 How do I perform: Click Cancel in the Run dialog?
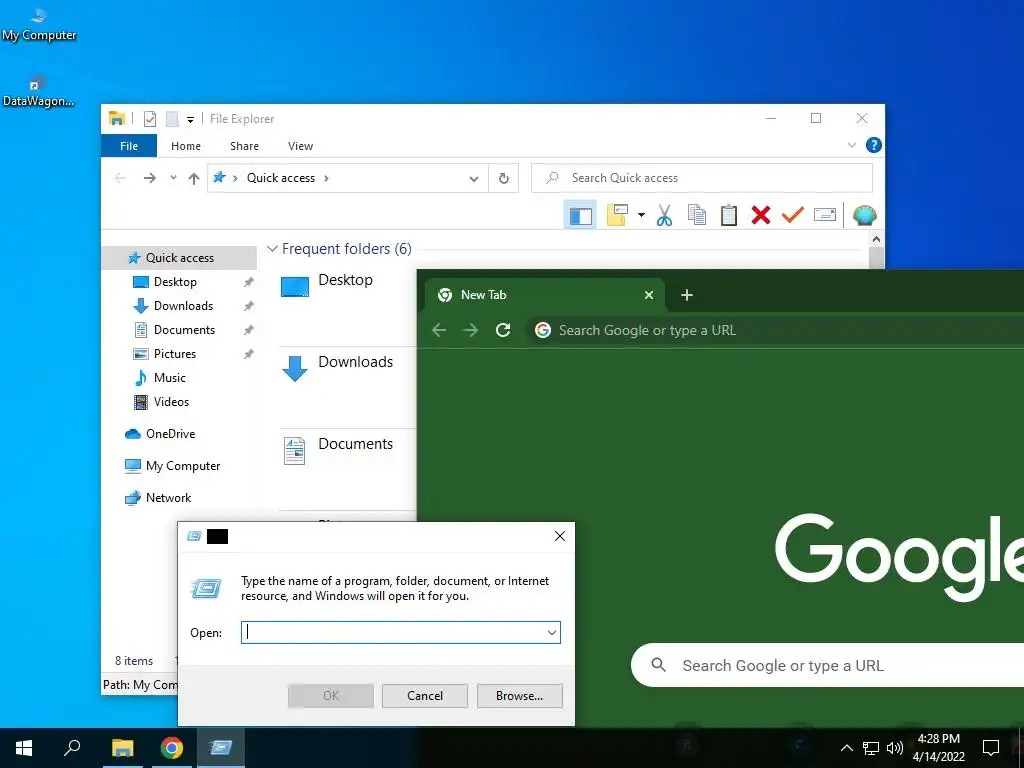pos(424,696)
